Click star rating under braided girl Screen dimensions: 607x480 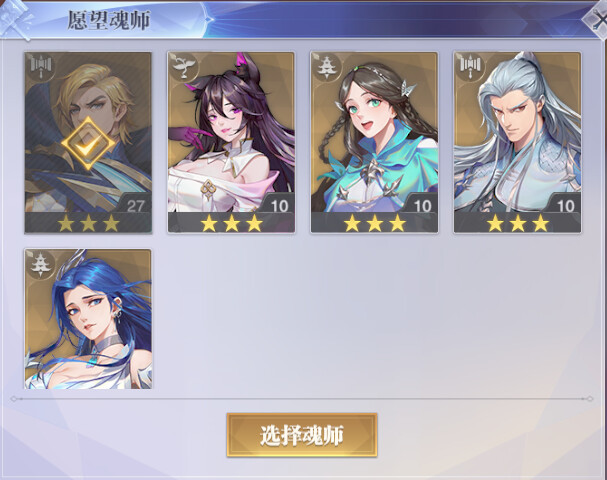[375, 223]
